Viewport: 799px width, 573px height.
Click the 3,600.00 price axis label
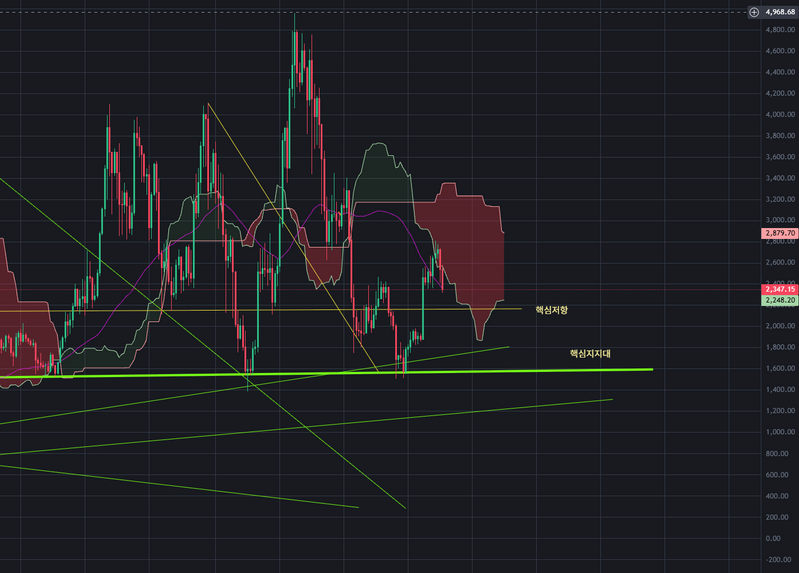[x=780, y=157]
